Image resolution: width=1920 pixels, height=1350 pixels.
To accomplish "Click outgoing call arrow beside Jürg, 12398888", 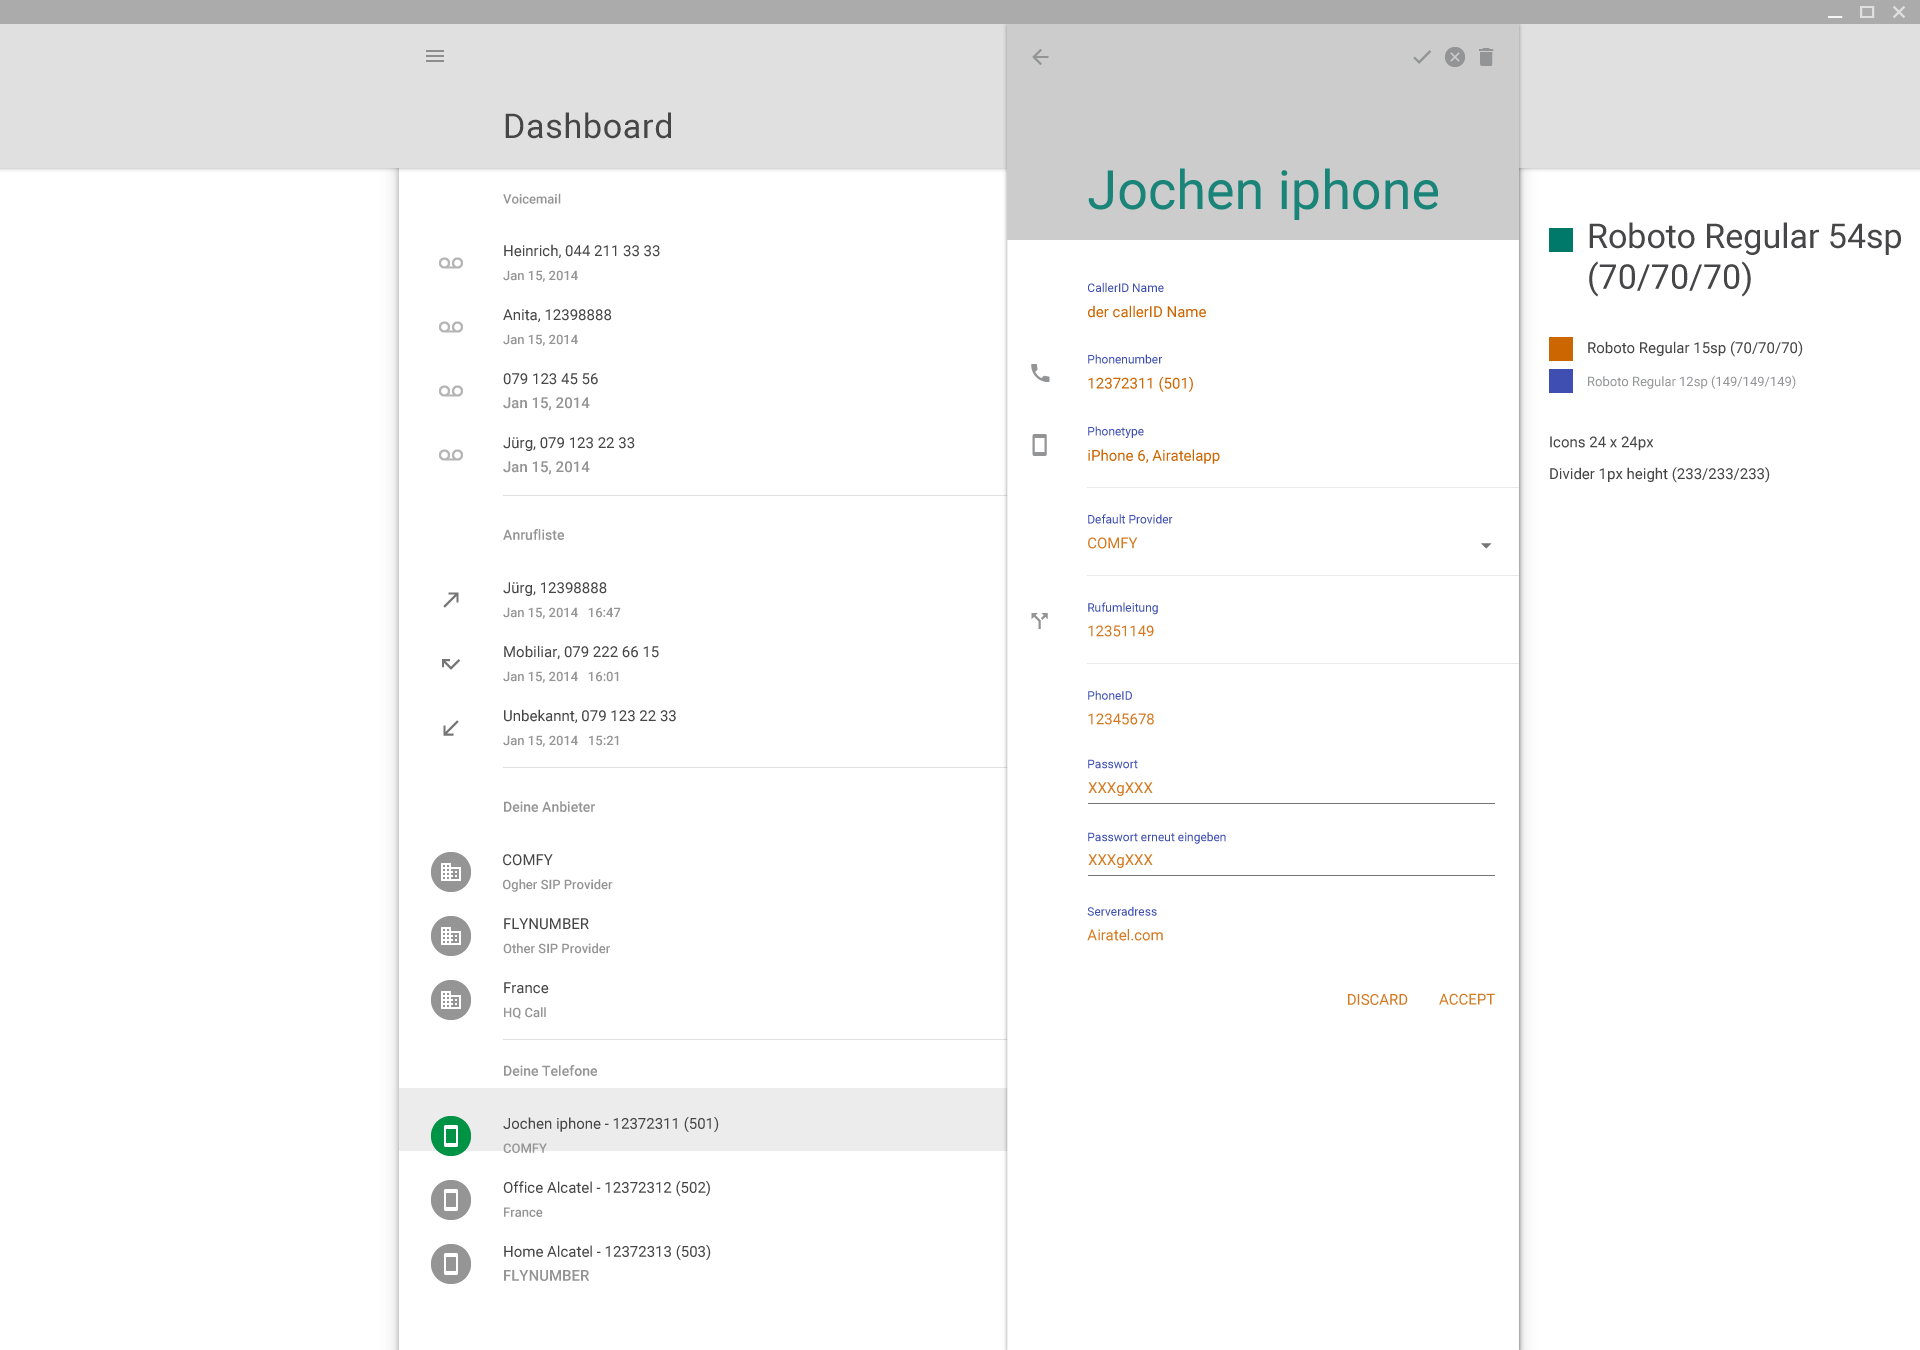I will (451, 600).
